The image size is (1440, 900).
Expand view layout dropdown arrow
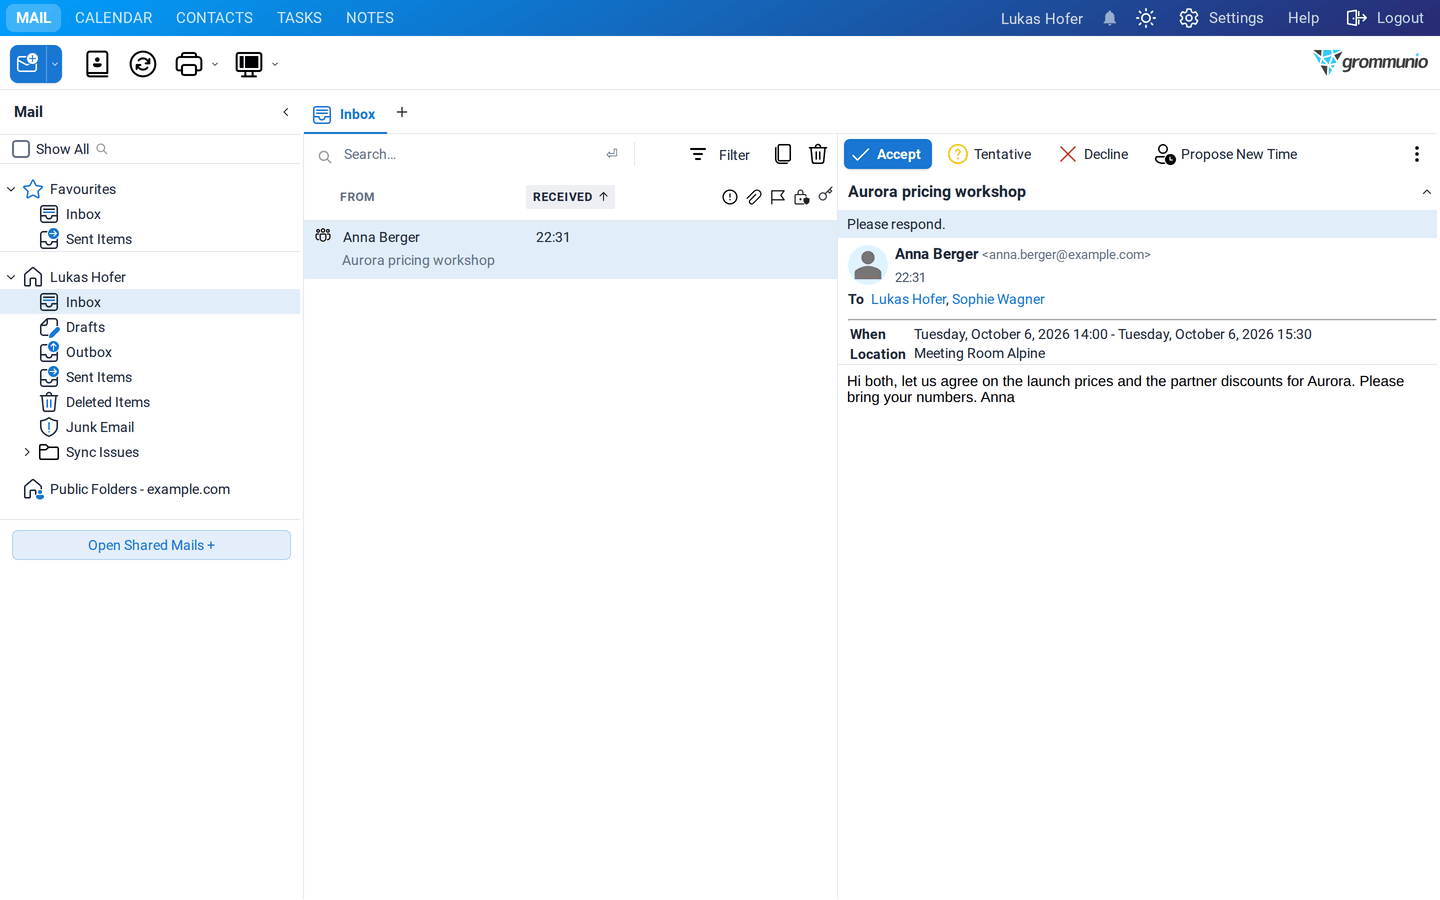[x=275, y=65]
